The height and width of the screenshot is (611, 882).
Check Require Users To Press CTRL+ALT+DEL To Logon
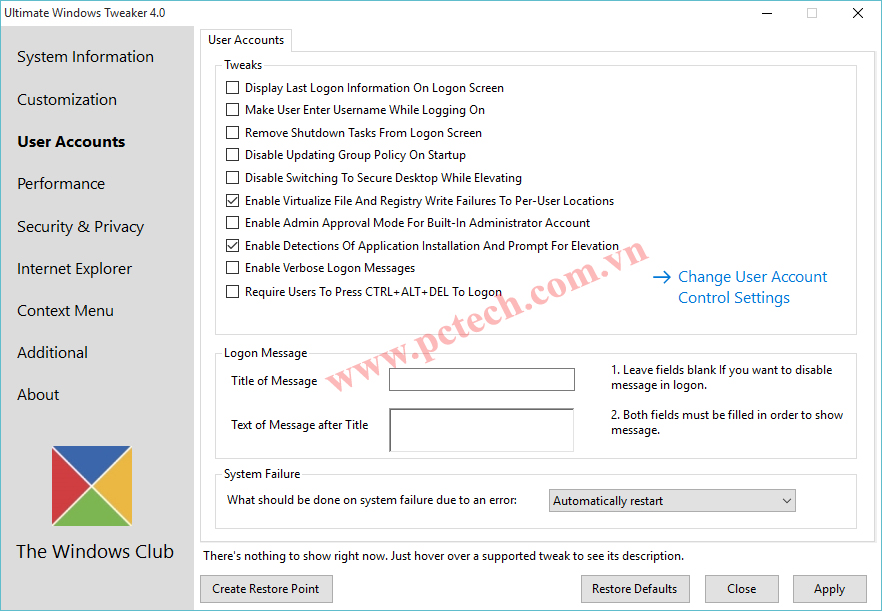(232, 291)
